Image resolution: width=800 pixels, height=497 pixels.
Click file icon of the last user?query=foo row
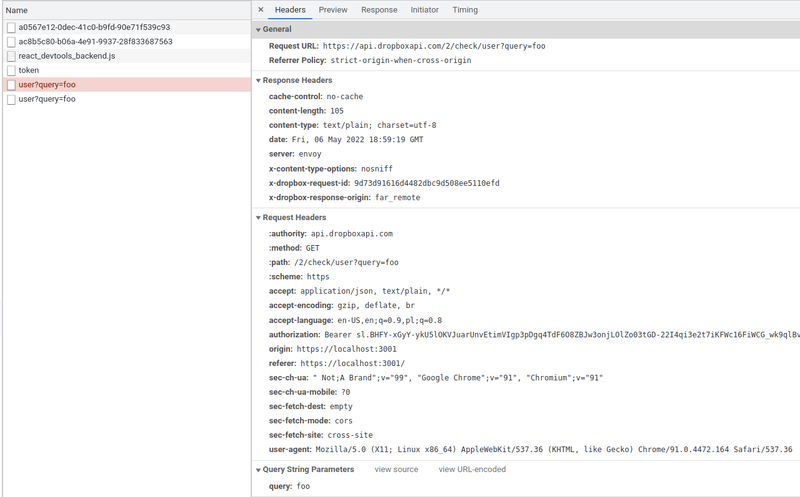pos(11,100)
